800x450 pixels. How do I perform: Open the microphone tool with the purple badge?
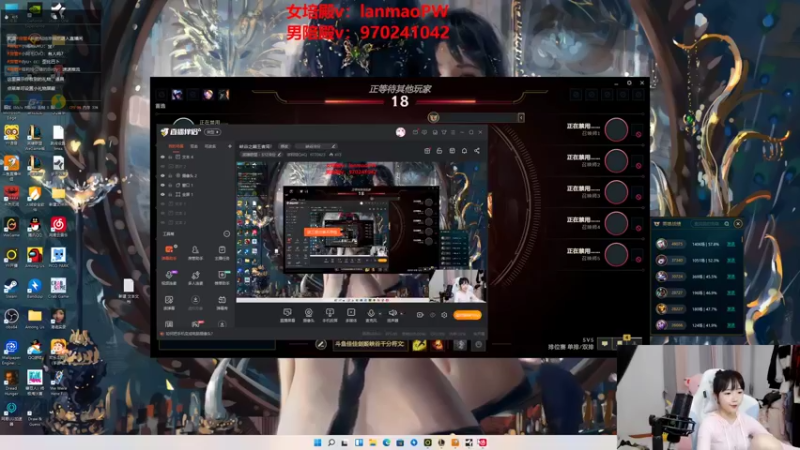coord(169,278)
